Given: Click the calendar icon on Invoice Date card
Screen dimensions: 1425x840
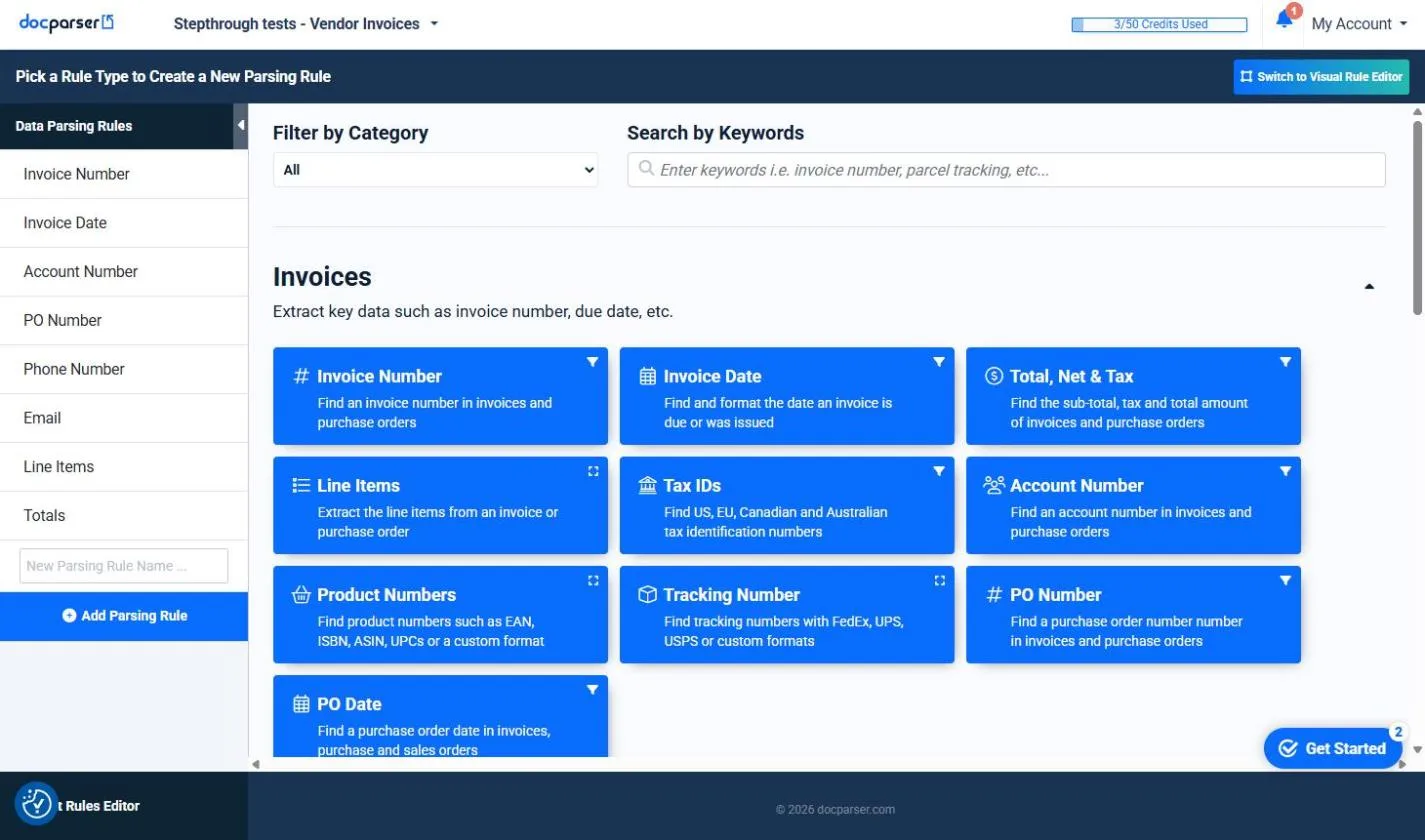Looking at the screenshot, I should (x=647, y=376).
